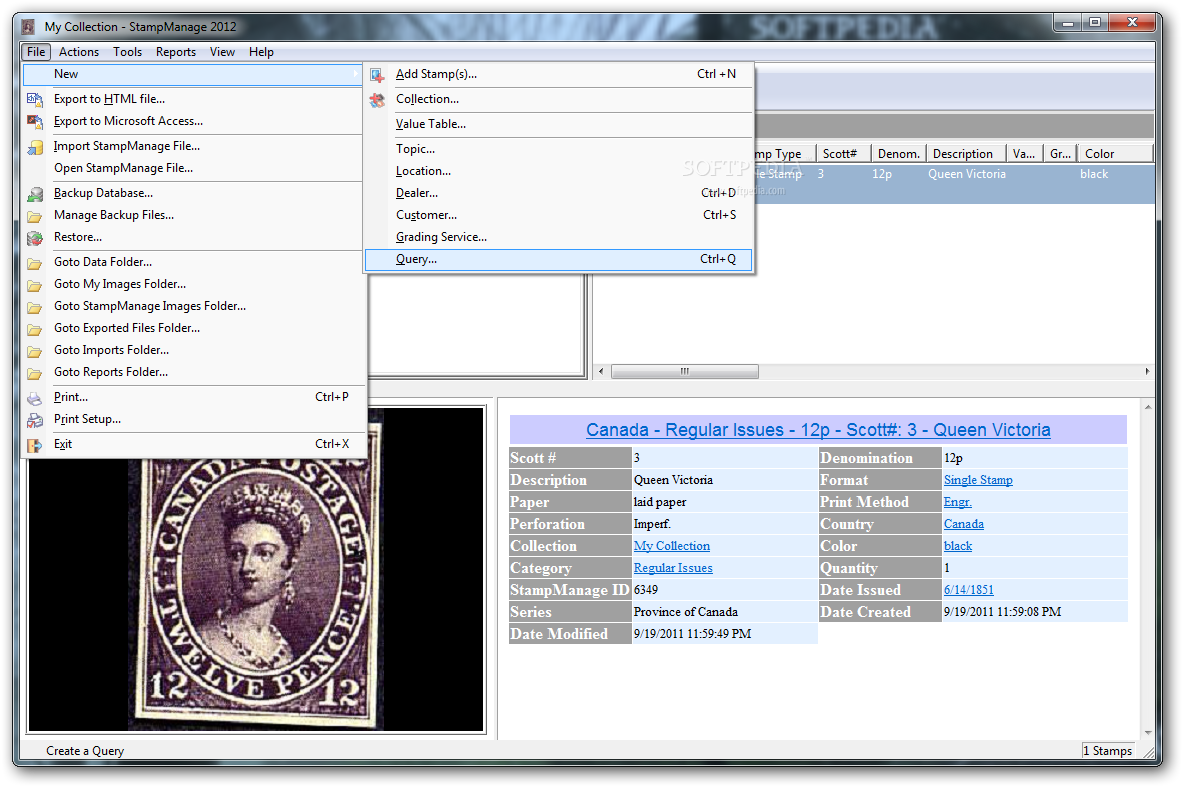Click the Collection icon in submenu
The height and width of the screenshot is (787, 1183).
tap(377, 100)
